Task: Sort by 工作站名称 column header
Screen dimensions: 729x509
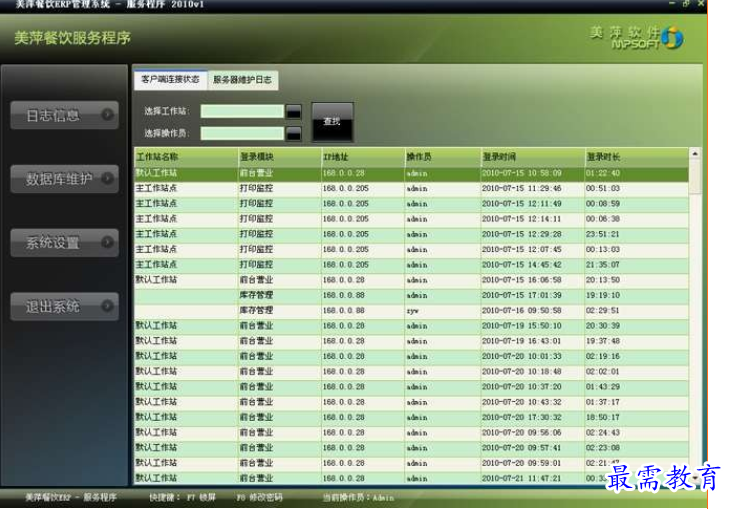Action: (186, 157)
